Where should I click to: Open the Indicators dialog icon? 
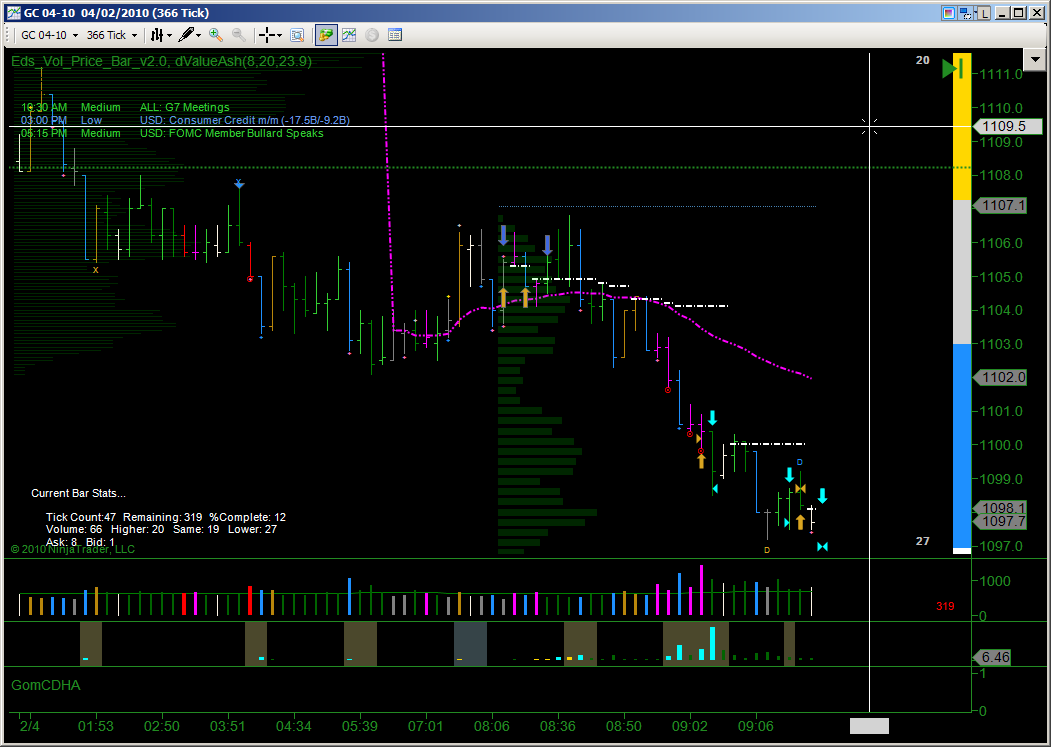[349, 35]
